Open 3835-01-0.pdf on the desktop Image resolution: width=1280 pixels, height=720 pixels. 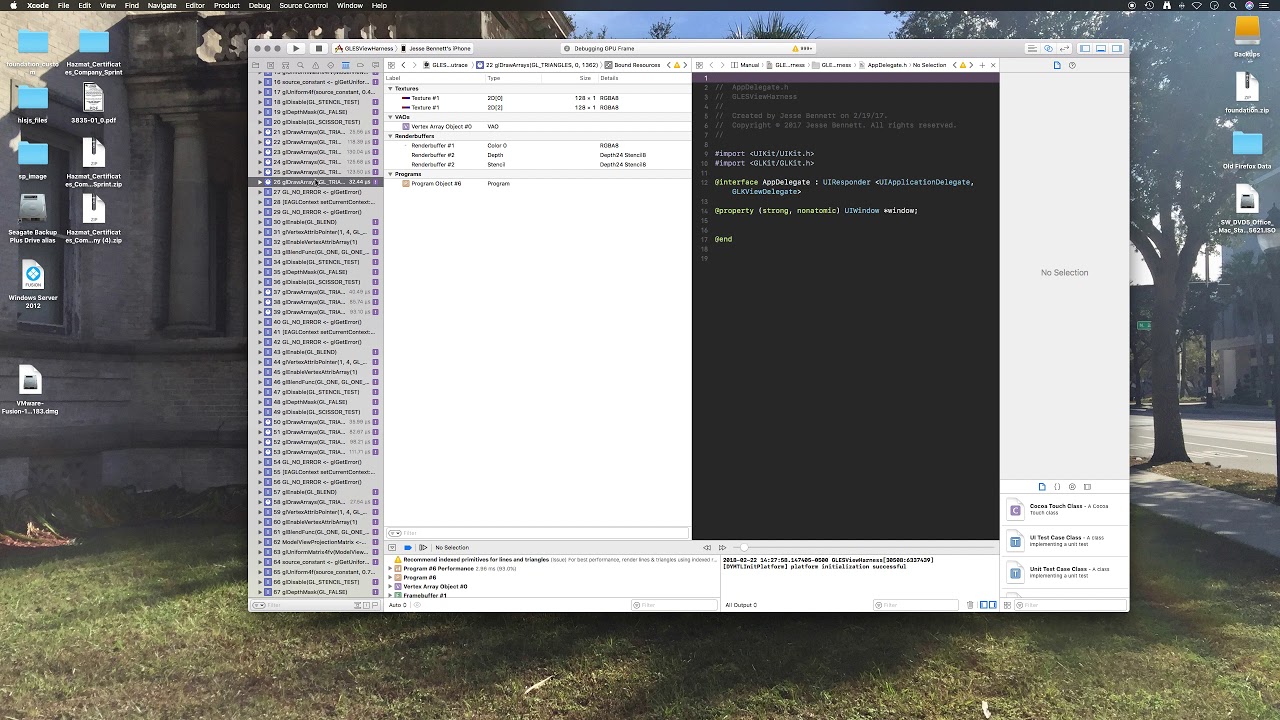pos(93,102)
